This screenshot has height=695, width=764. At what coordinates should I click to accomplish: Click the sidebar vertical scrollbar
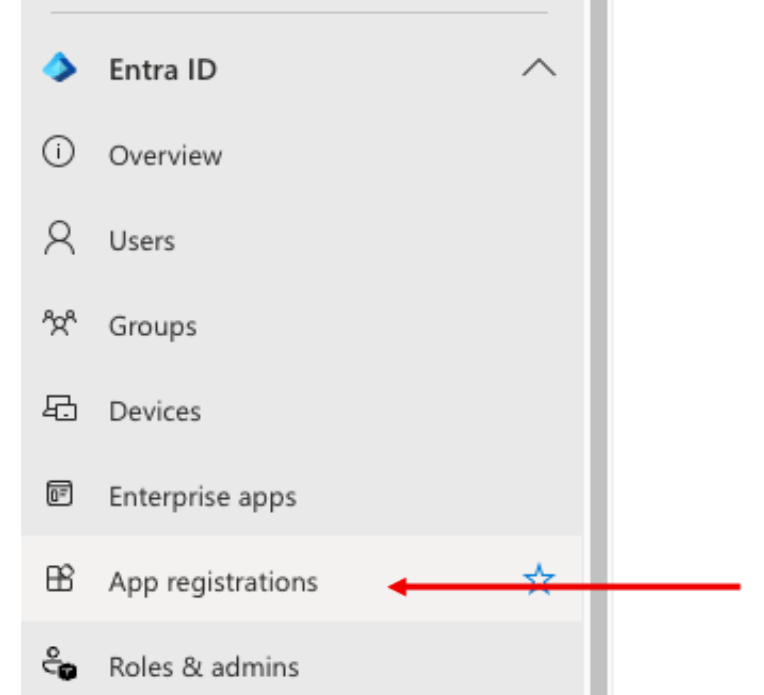[599, 348]
